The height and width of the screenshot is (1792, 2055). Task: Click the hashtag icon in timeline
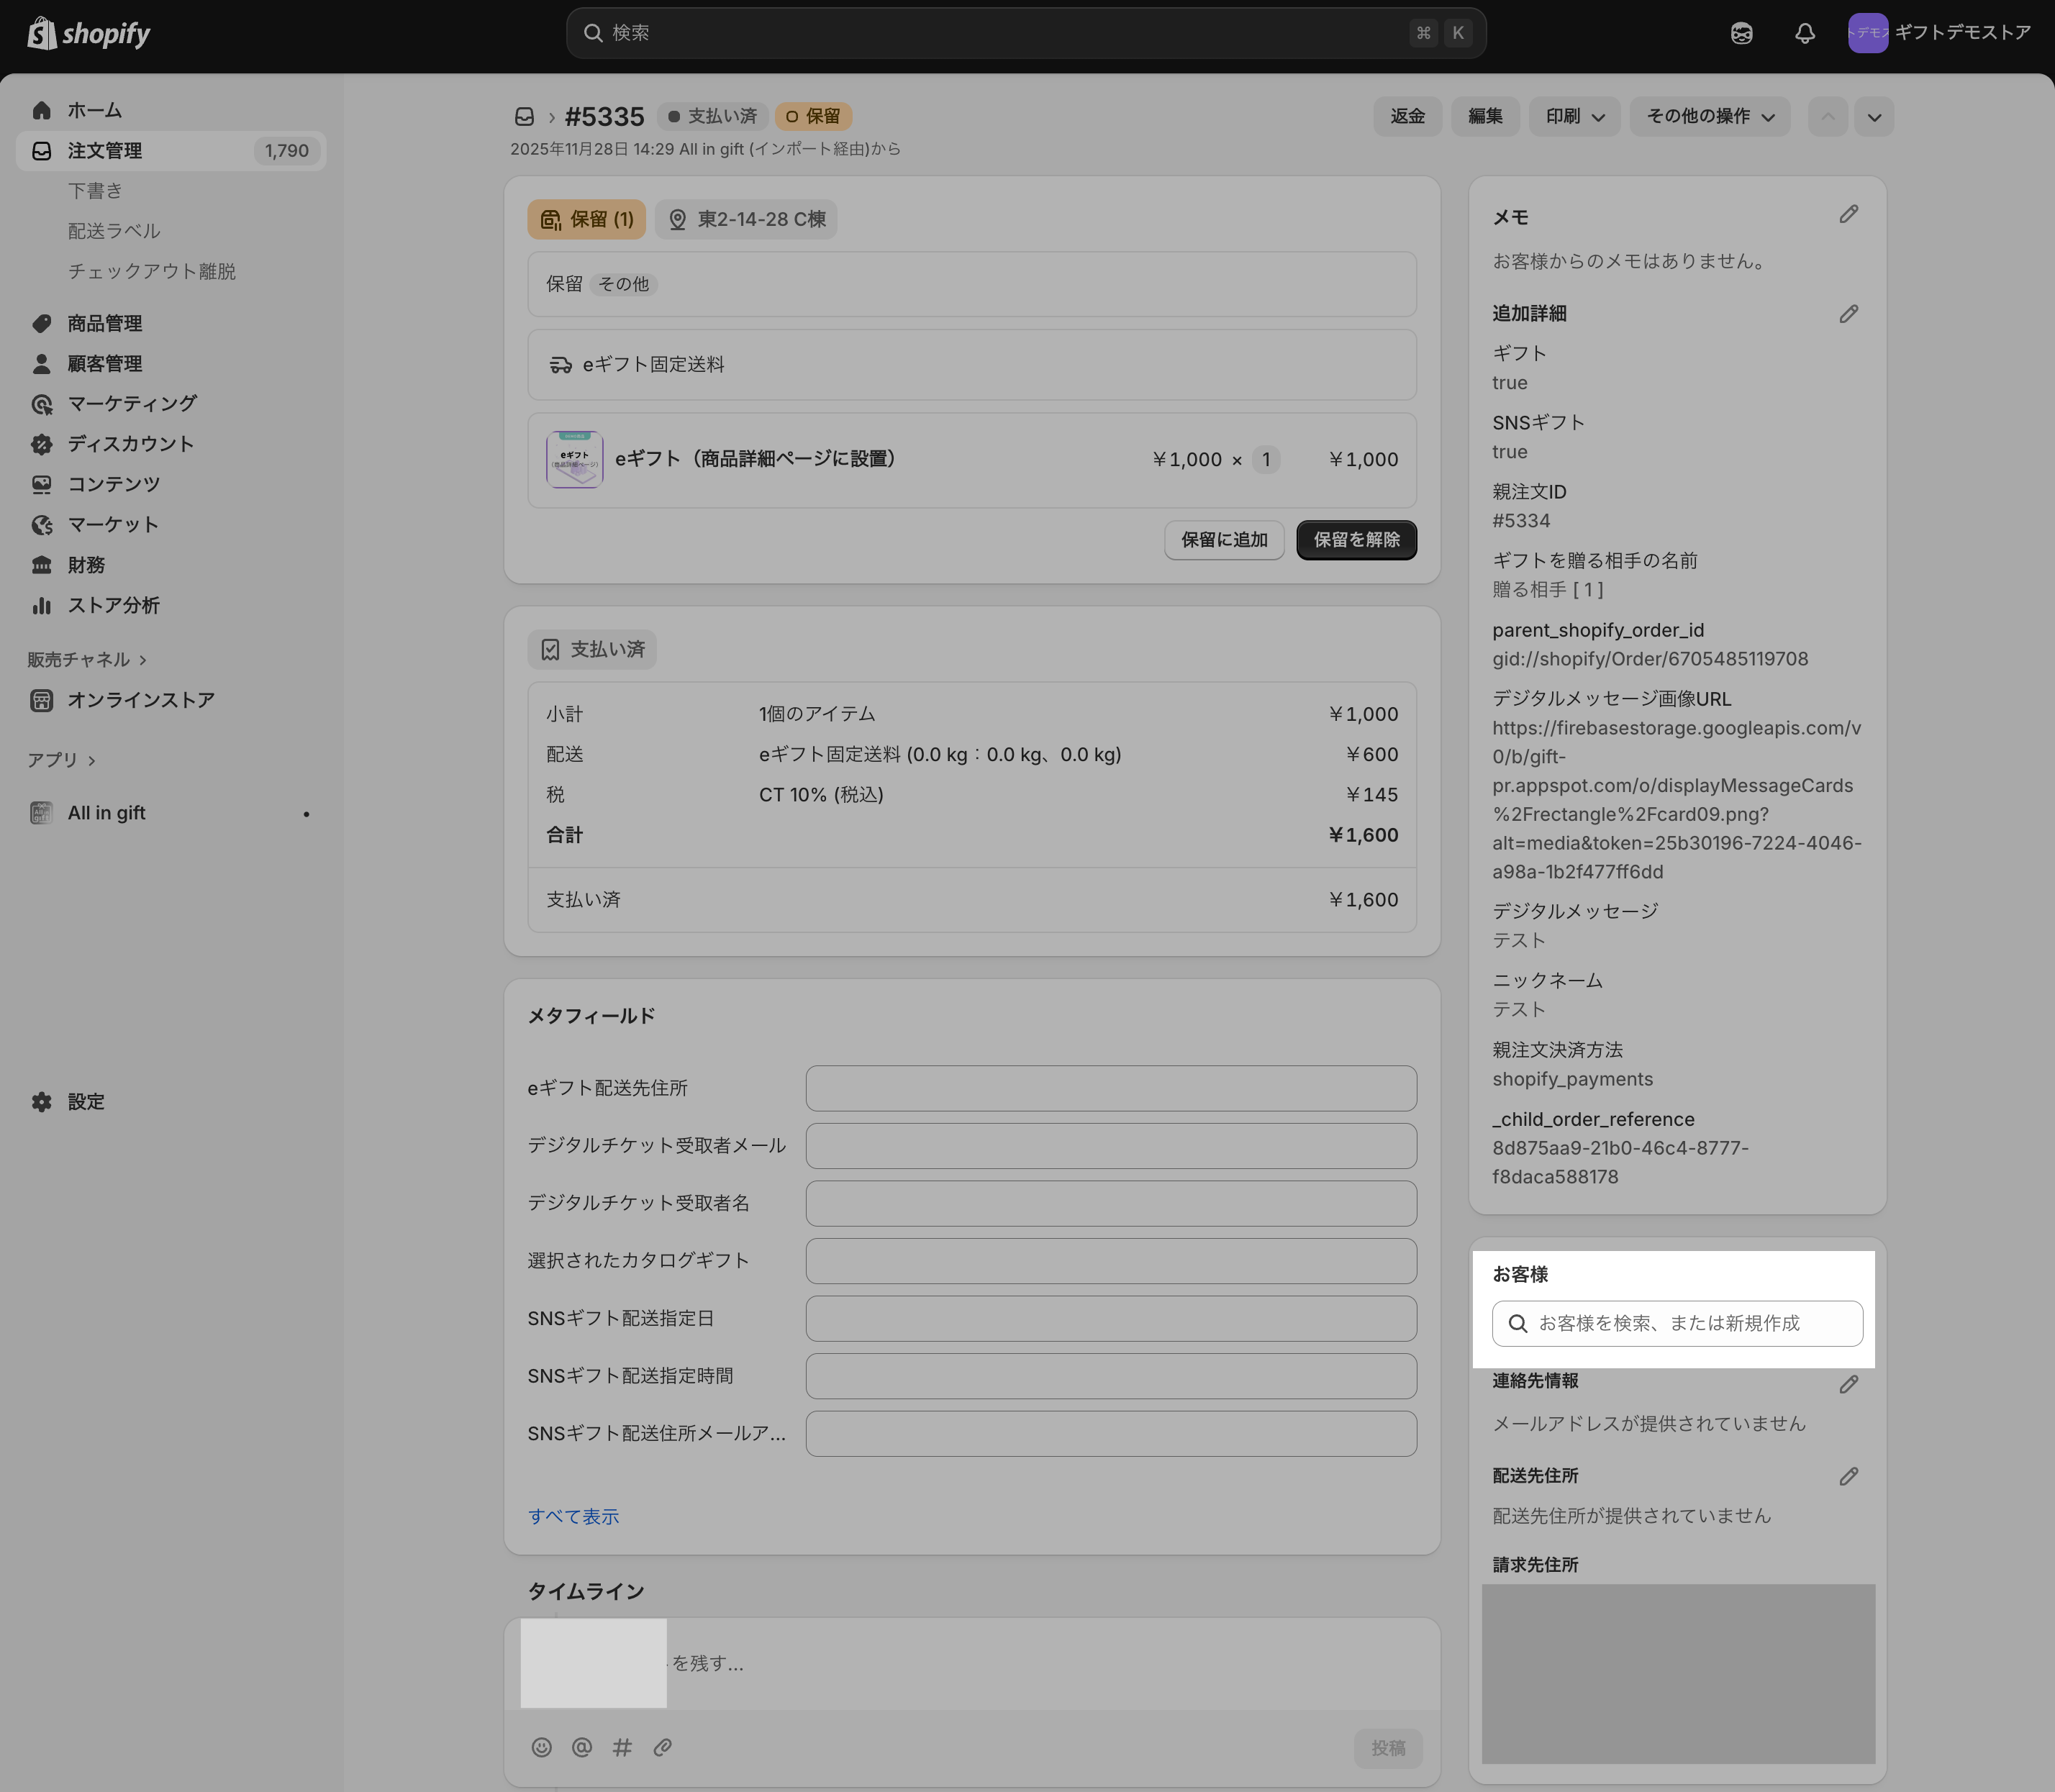tap(622, 1747)
